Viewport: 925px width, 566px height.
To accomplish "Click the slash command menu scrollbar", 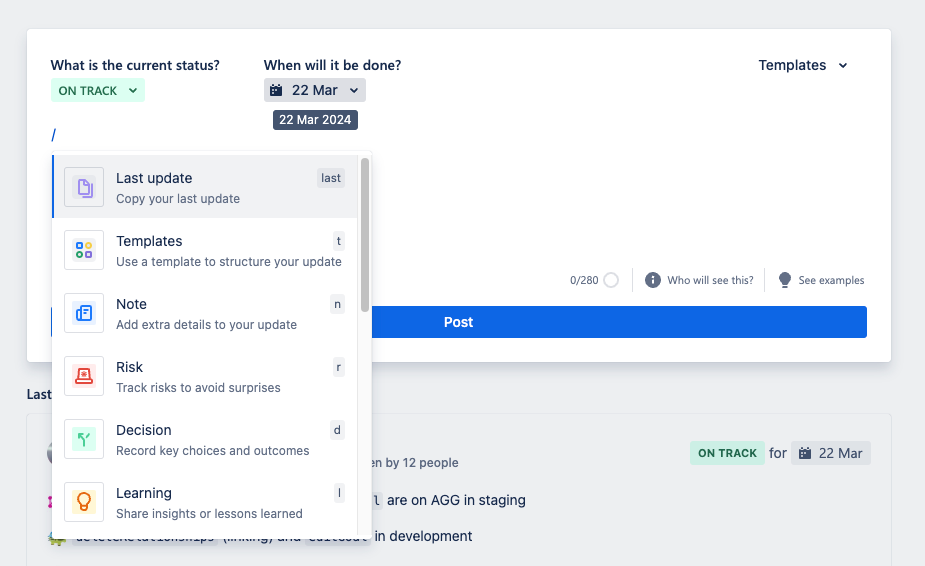I will coord(365,235).
